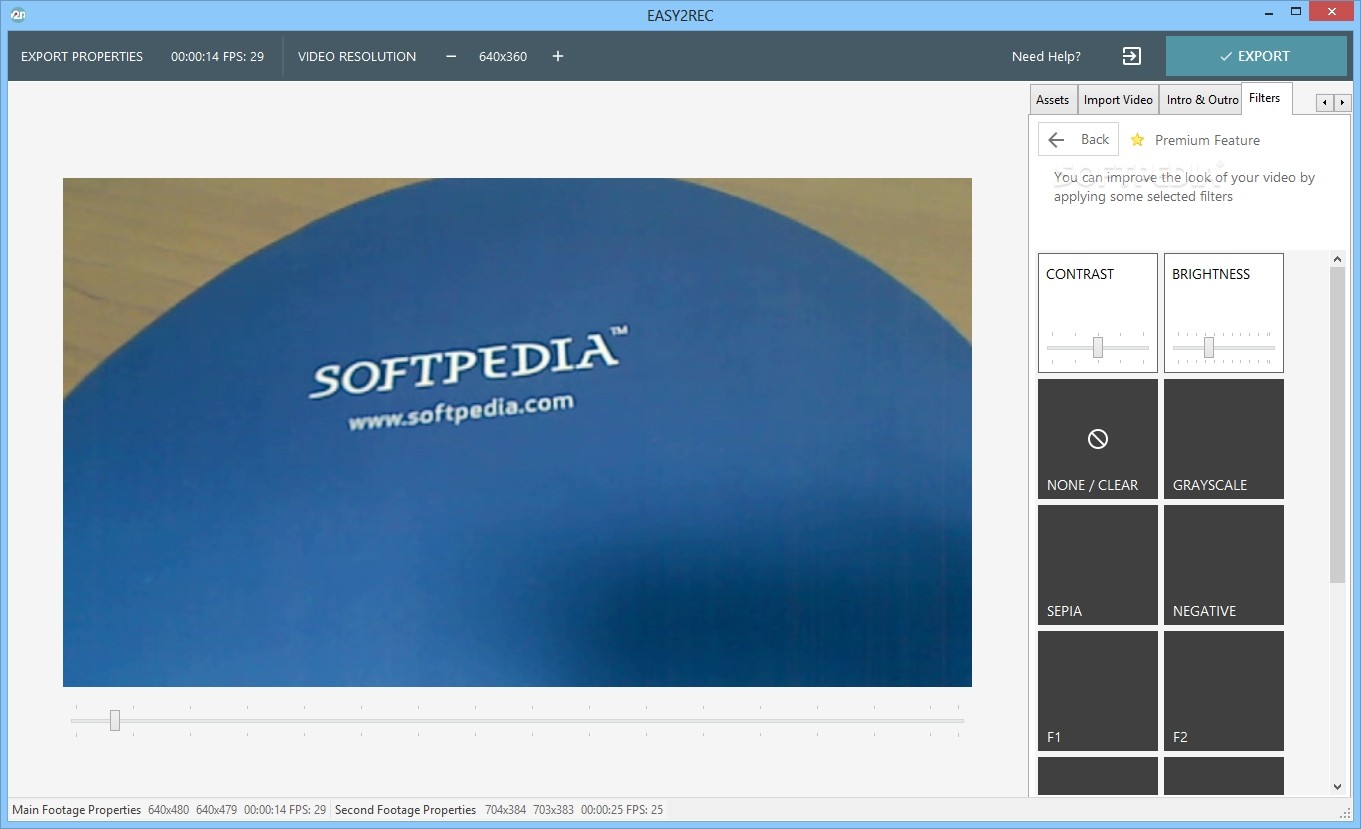The image size is (1361, 829).
Task: Apply the F2 filter tile
Action: click(1224, 691)
